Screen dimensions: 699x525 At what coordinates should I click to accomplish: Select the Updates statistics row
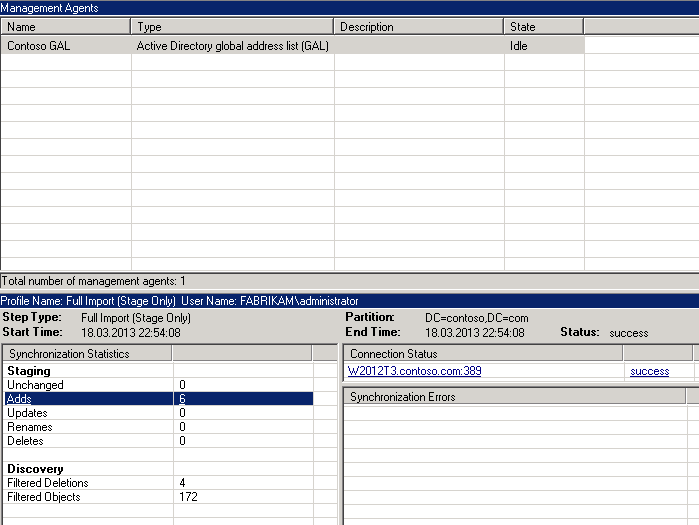[x=159, y=413]
